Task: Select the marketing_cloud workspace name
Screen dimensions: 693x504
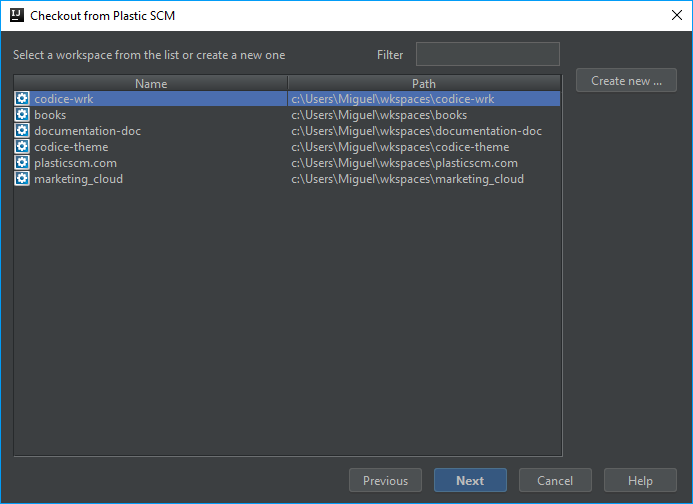Action: pos(79,179)
